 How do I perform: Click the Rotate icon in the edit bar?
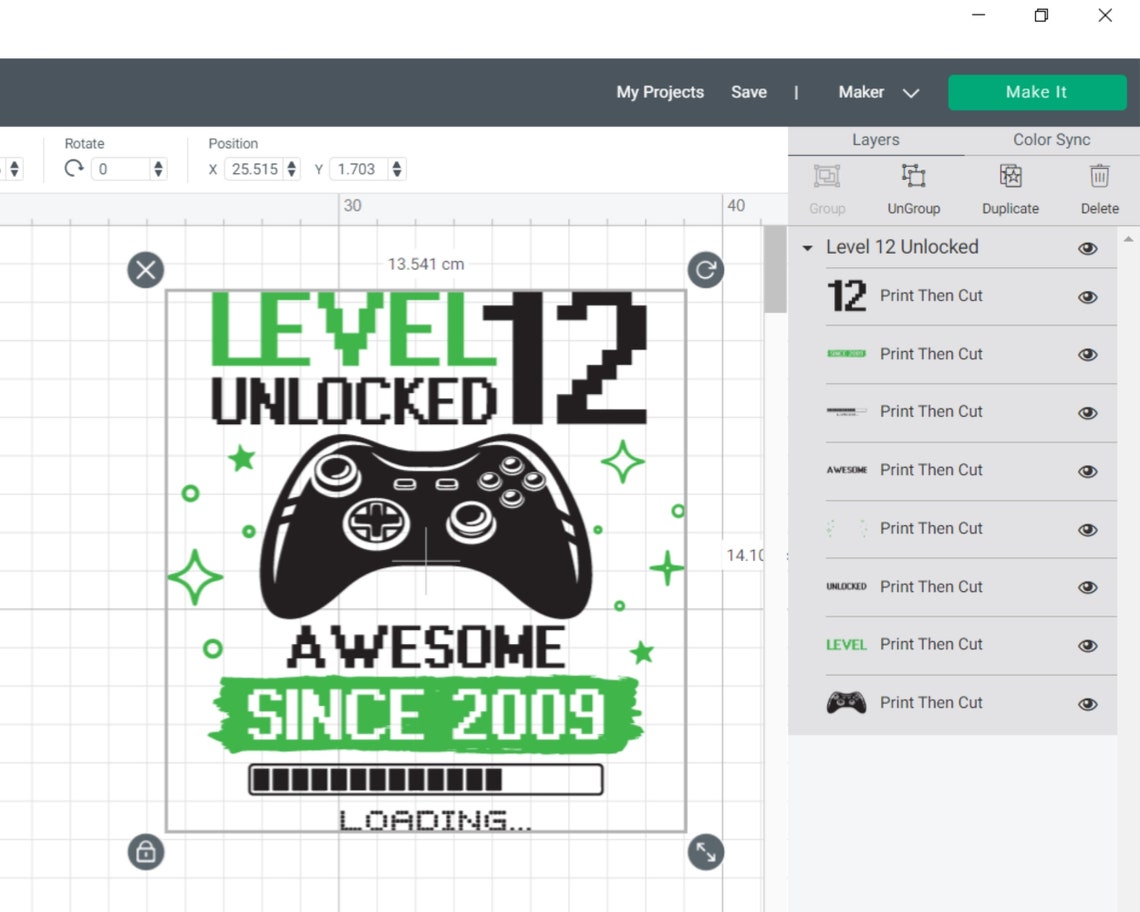click(73, 168)
